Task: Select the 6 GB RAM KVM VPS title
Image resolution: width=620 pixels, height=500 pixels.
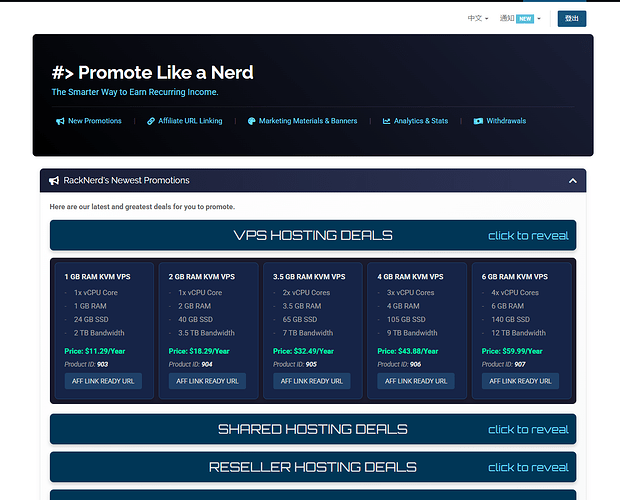Action: (x=515, y=277)
